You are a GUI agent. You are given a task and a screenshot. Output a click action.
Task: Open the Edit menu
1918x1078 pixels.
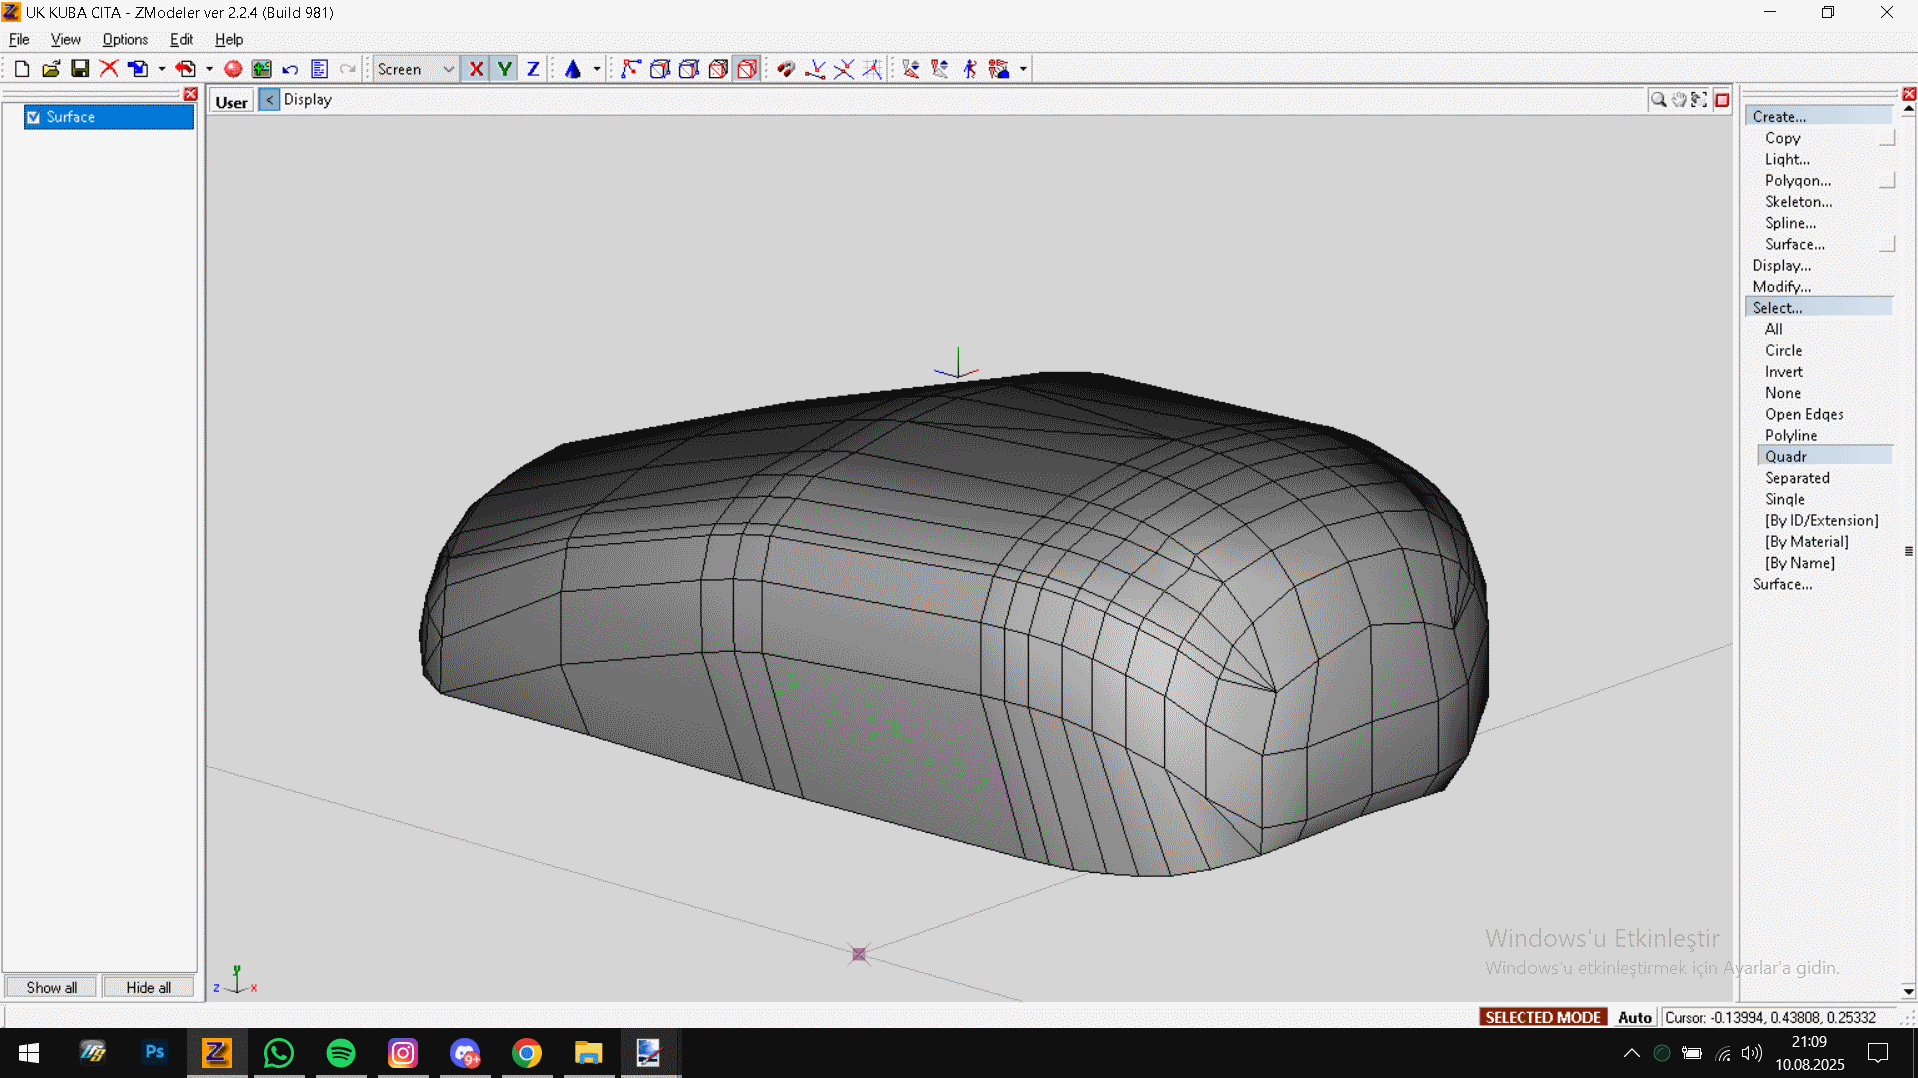(181, 40)
